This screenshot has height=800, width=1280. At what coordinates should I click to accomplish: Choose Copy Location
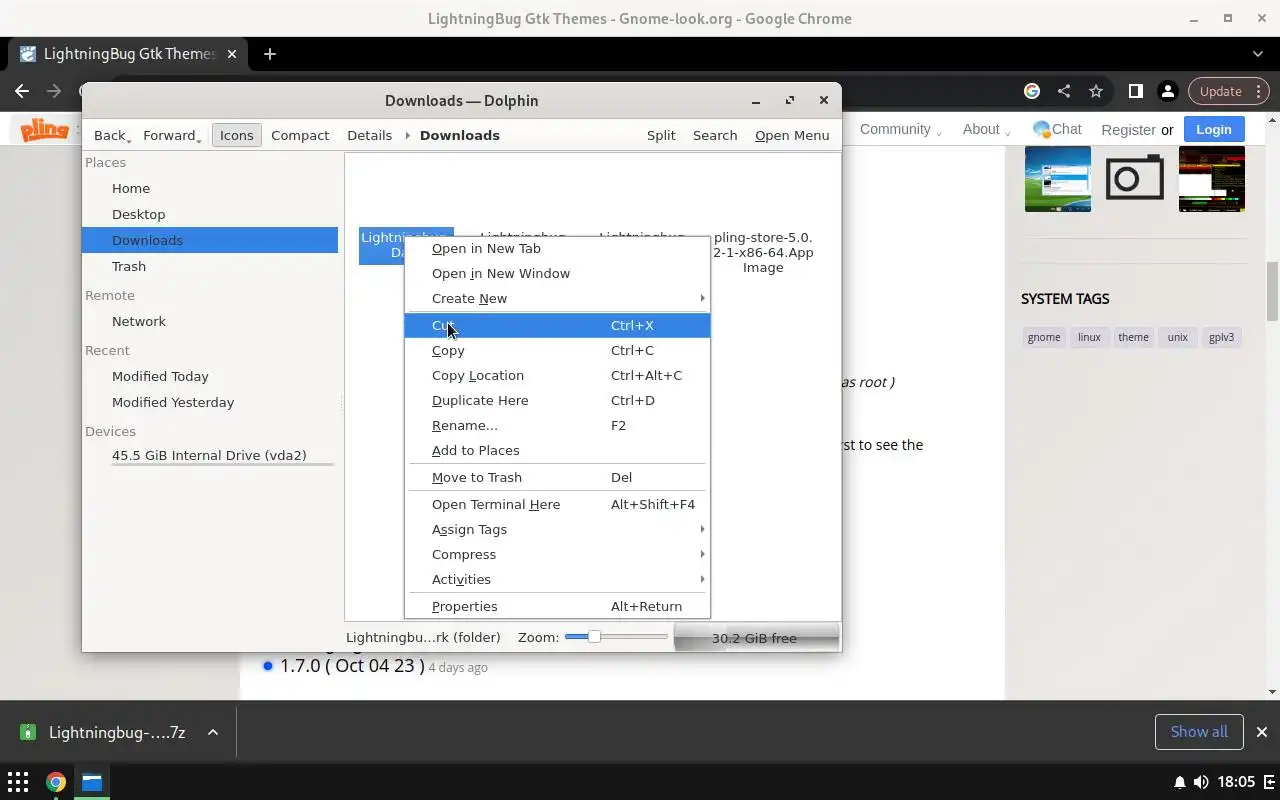[557, 375]
